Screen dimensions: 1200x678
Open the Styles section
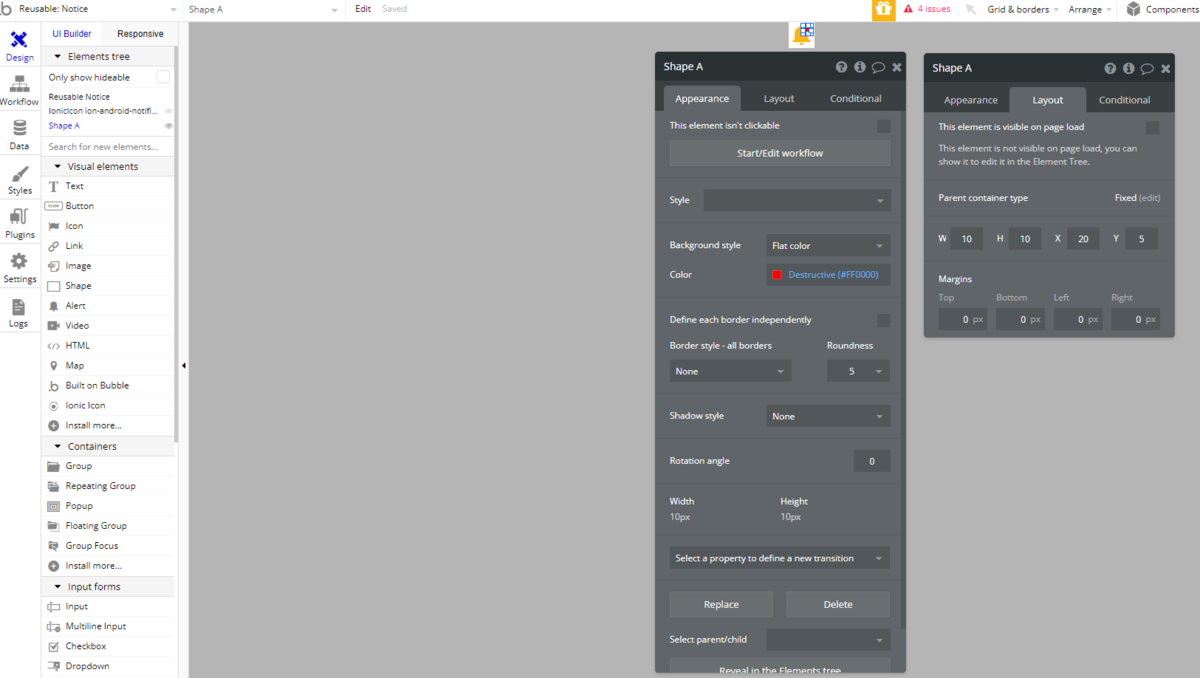pyautogui.click(x=19, y=179)
